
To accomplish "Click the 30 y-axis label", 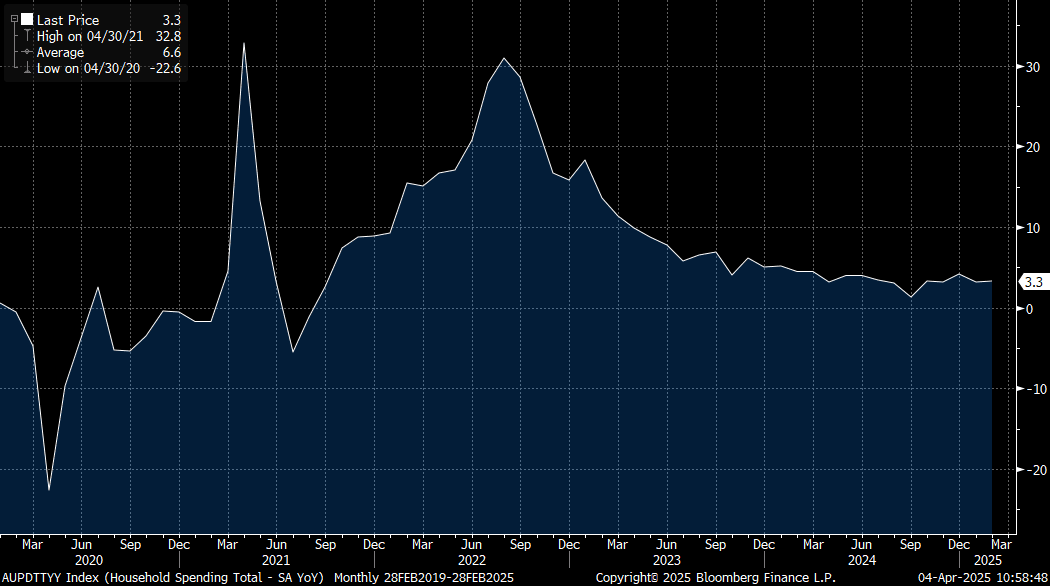I will tap(1033, 67).
